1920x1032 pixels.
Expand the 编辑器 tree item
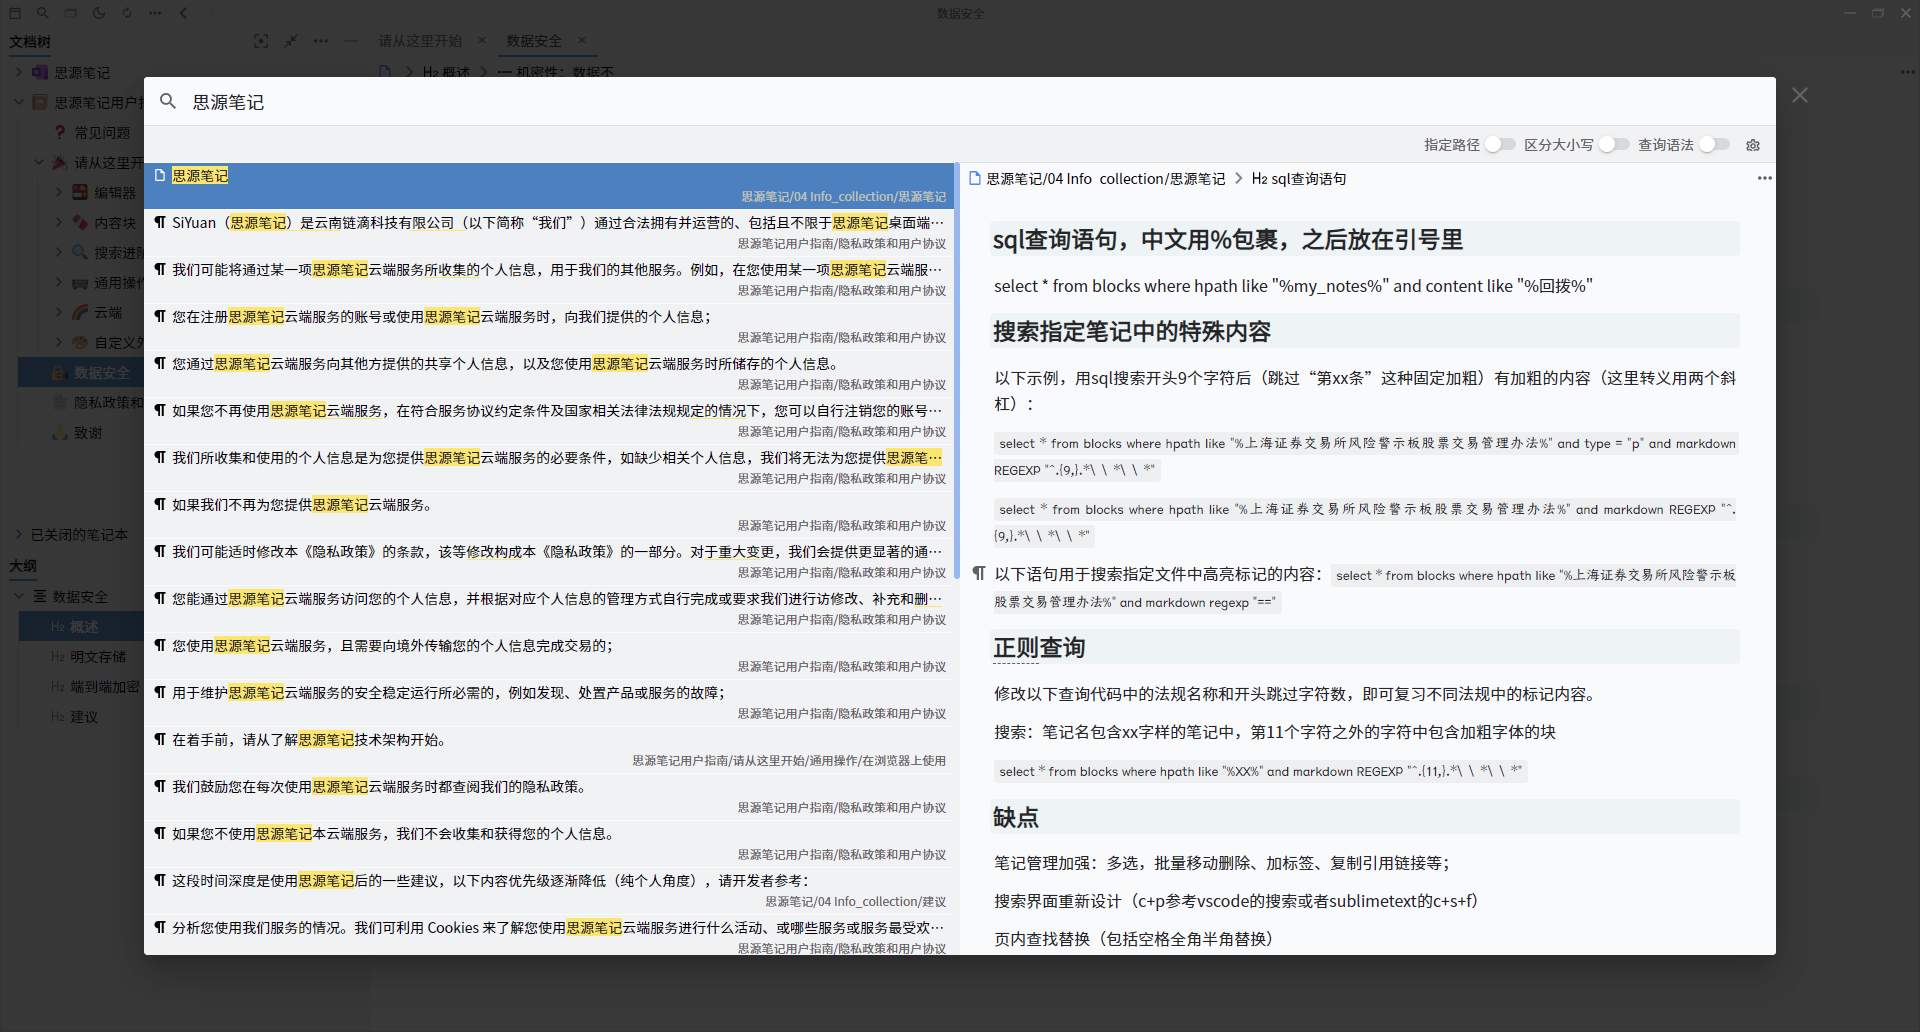(x=57, y=191)
